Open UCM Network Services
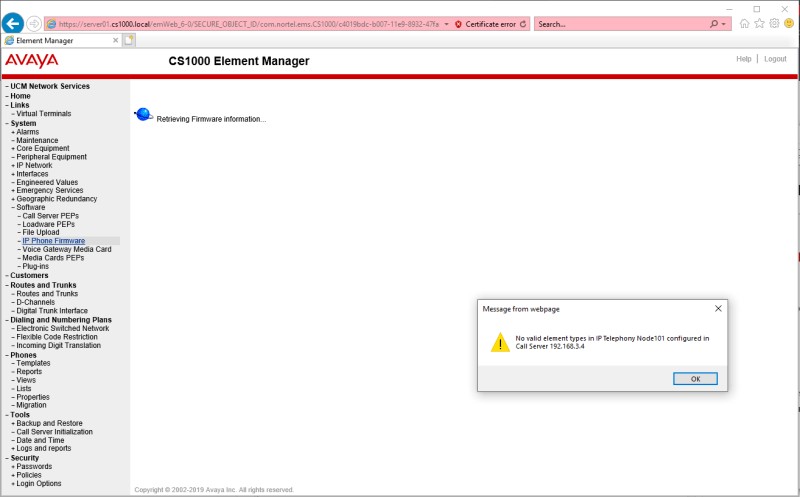The height and width of the screenshot is (497, 800). pos(50,86)
